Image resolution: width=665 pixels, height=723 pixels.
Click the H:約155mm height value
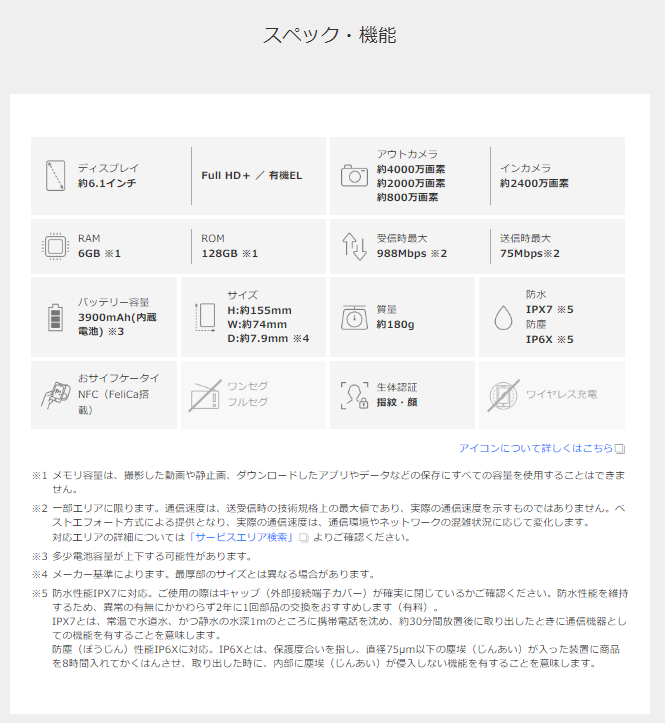point(259,310)
